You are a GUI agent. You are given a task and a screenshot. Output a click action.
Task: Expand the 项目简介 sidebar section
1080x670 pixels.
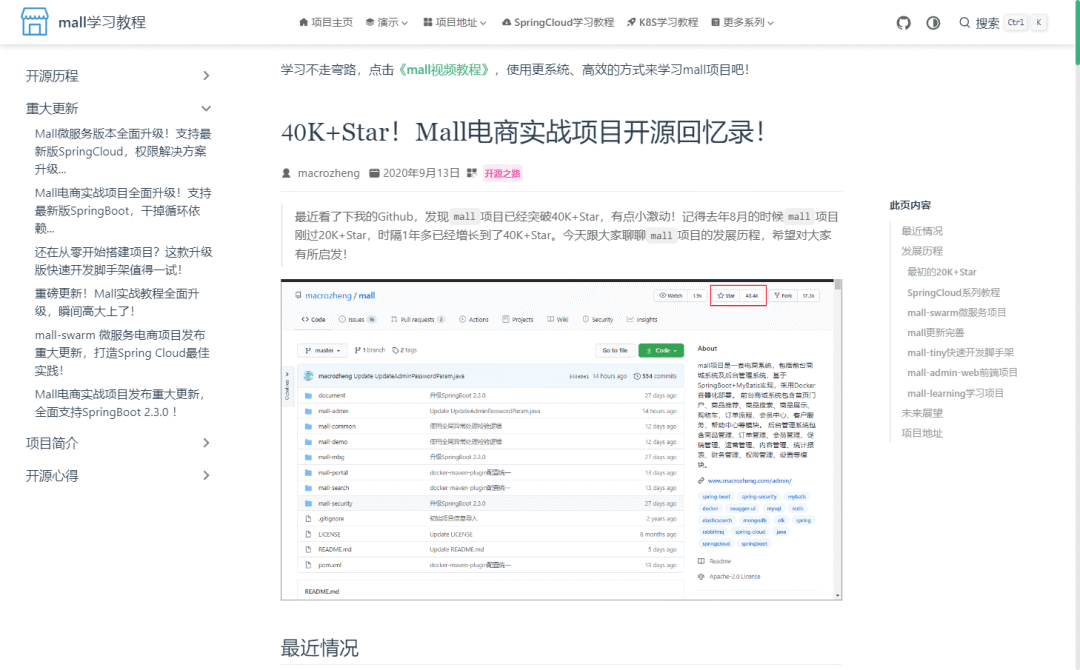click(118, 443)
